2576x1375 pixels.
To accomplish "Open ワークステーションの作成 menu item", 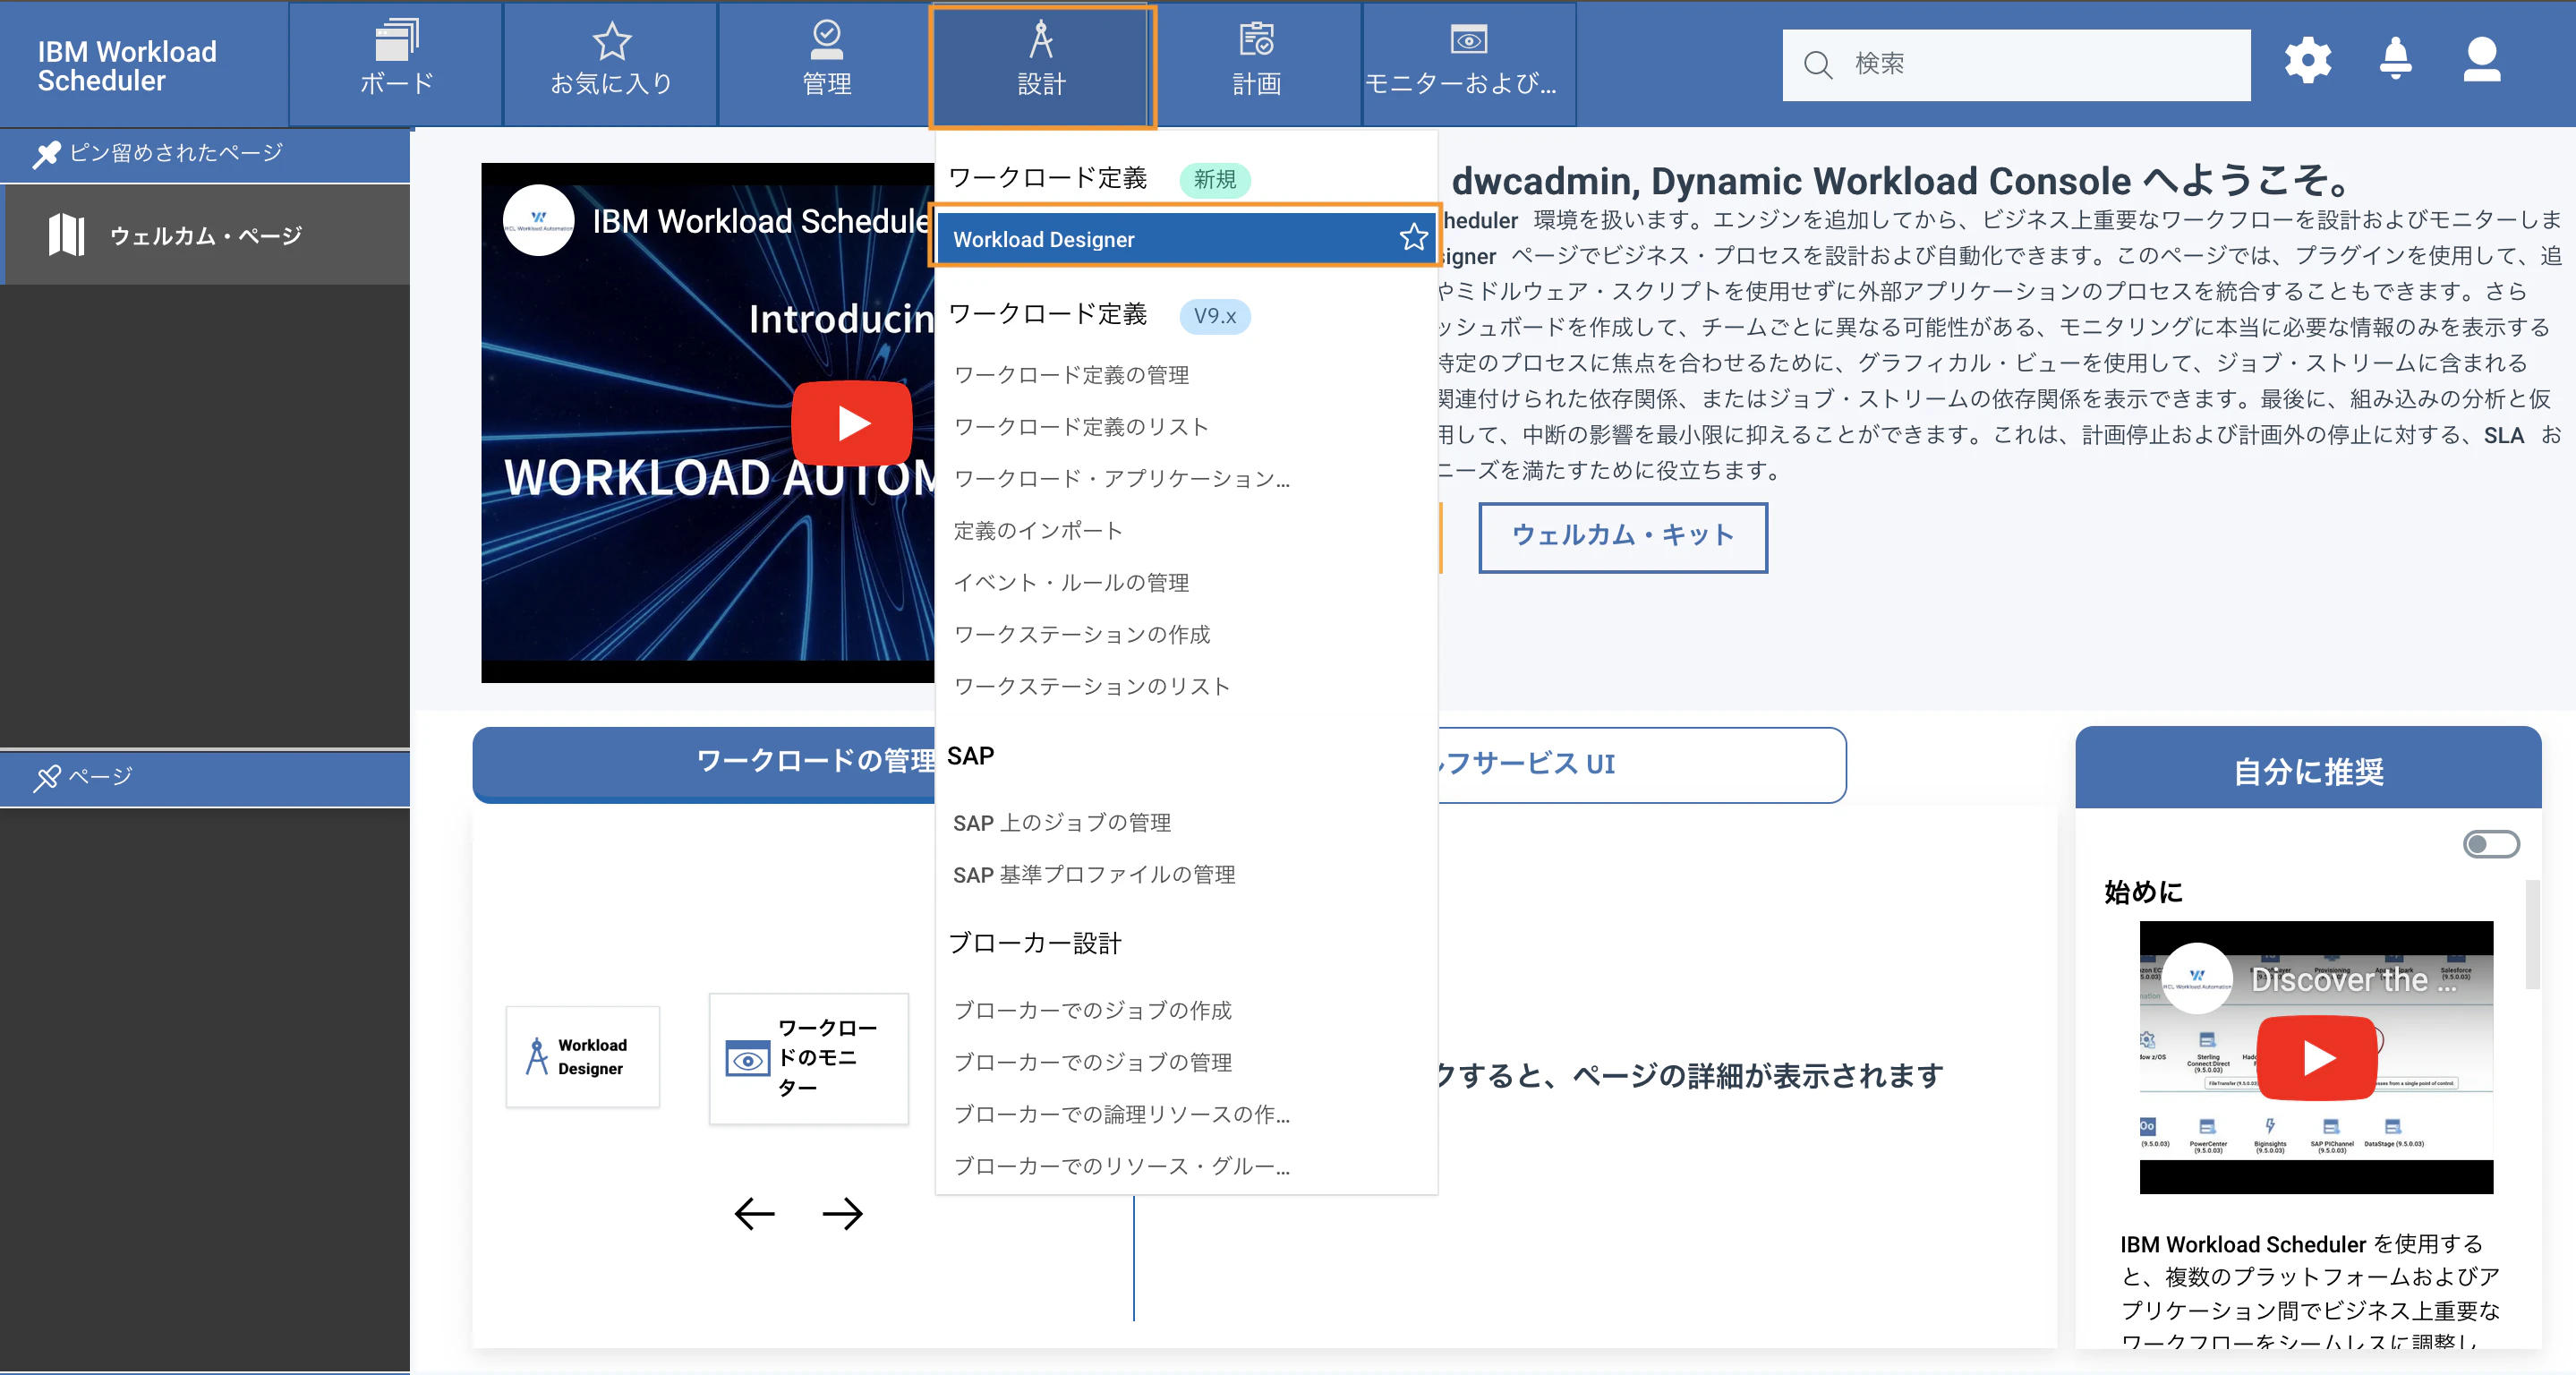I will point(1081,636).
